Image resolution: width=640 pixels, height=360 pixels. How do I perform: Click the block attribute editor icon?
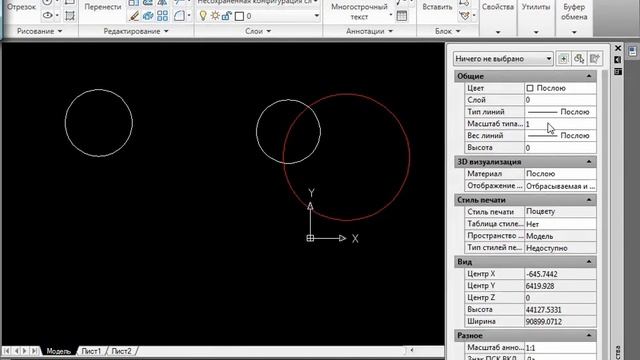(x=464, y=16)
